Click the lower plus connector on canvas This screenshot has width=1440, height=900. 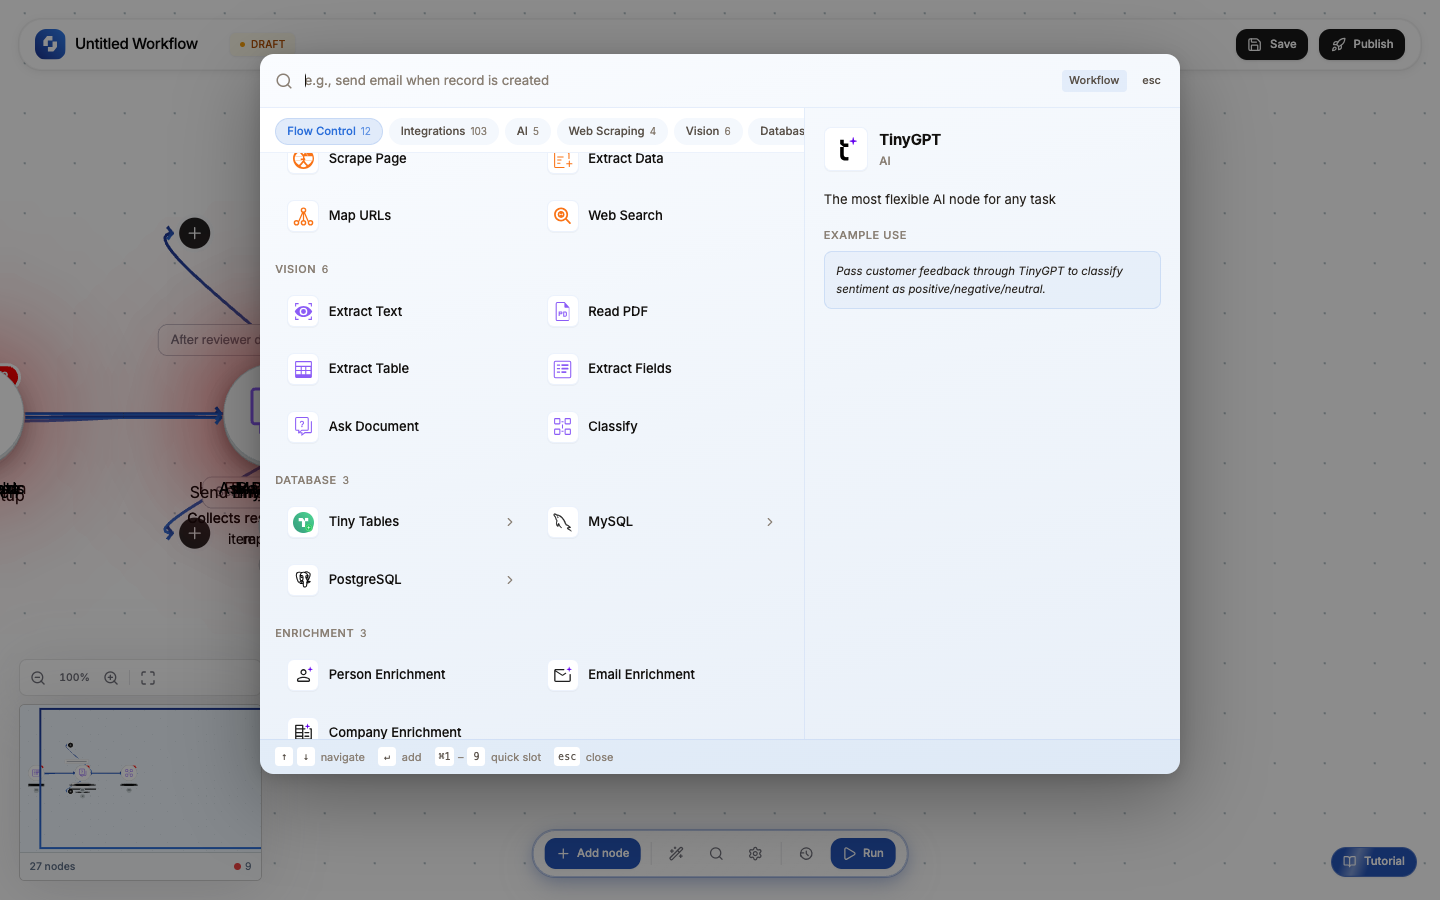click(194, 534)
